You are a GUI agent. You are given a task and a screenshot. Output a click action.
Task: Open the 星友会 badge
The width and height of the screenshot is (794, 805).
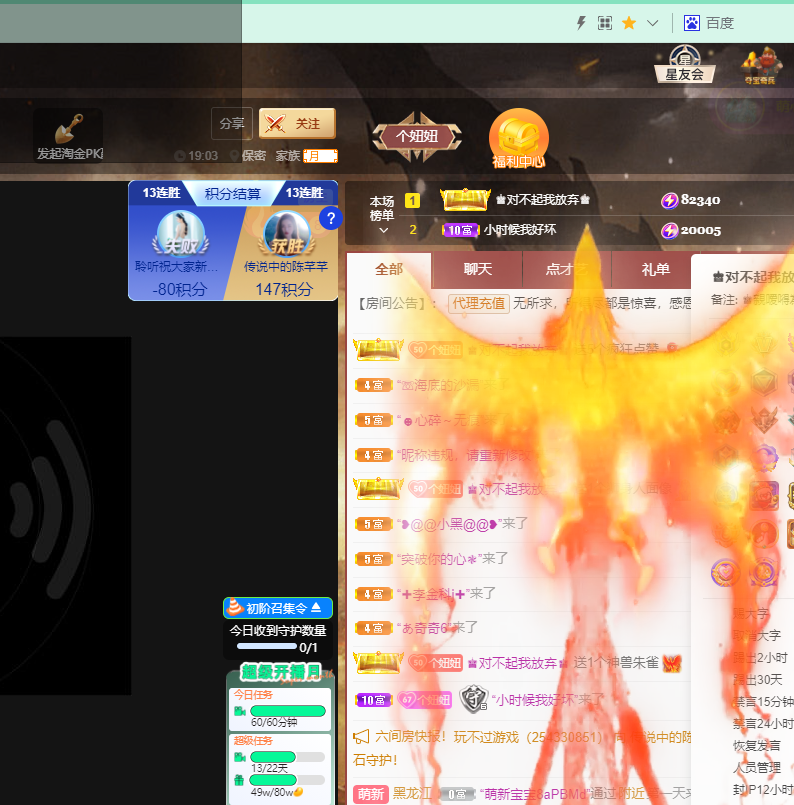(x=685, y=64)
